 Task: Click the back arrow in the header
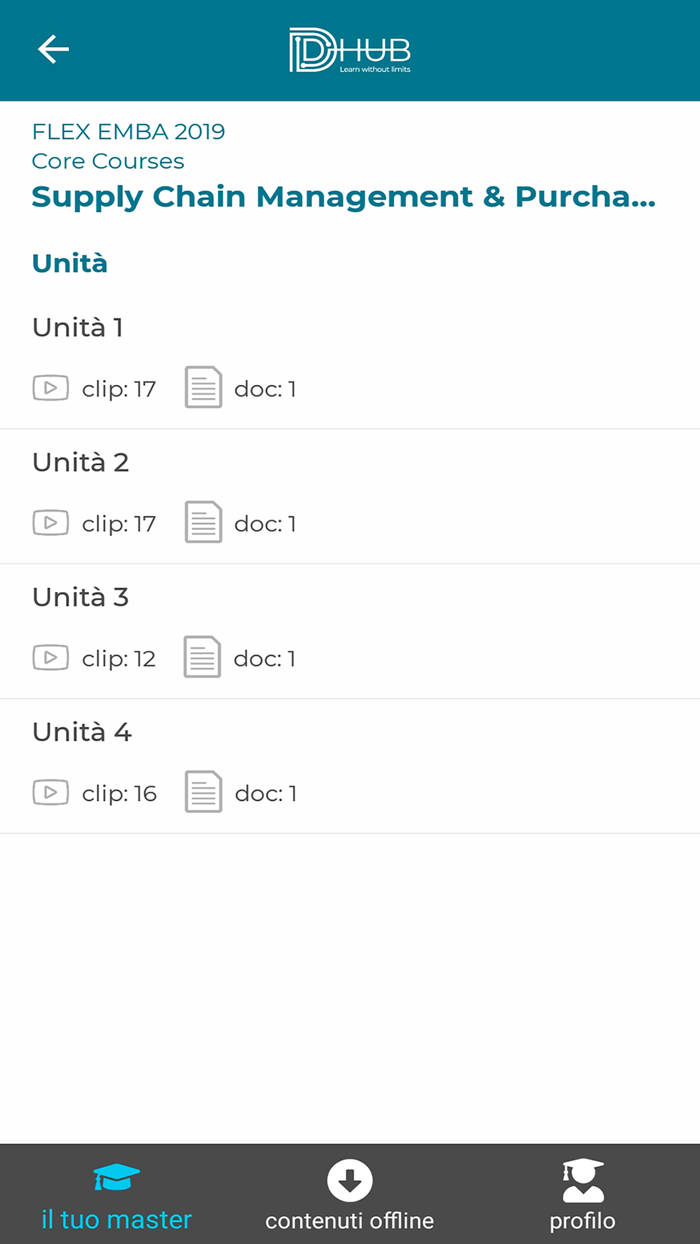pos(53,49)
